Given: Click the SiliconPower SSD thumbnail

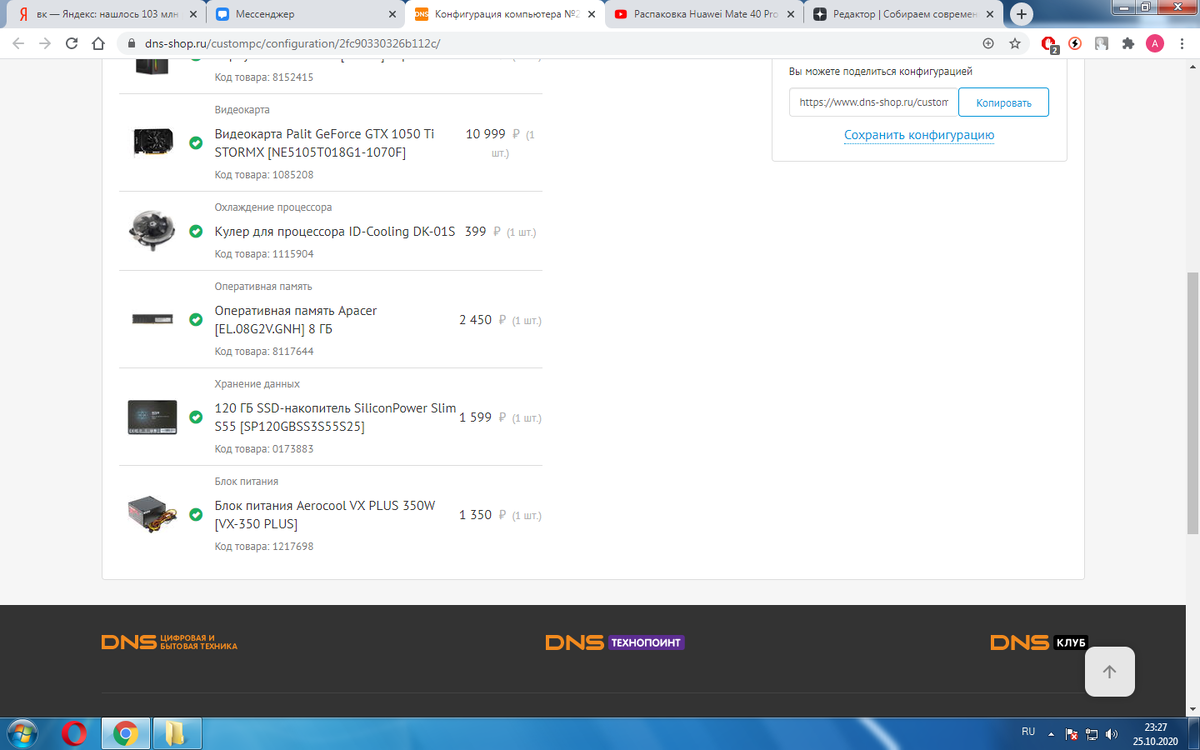Looking at the screenshot, I should point(152,416).
